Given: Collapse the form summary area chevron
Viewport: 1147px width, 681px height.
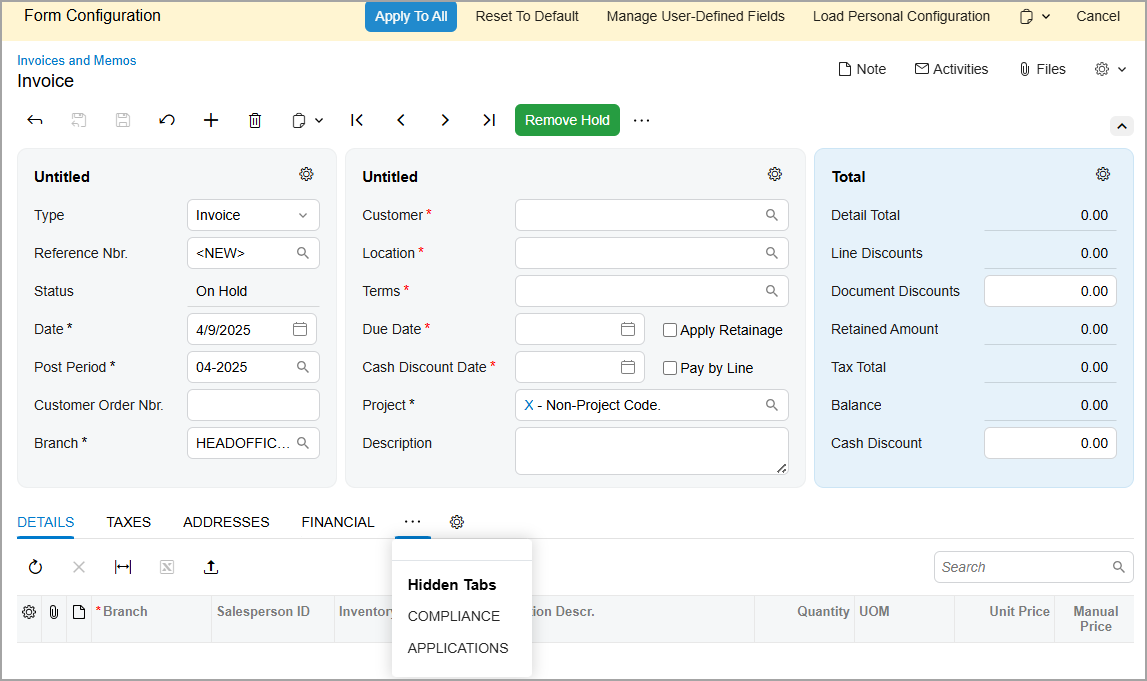Looking at the screenshot, I should tap(1121, 126).
